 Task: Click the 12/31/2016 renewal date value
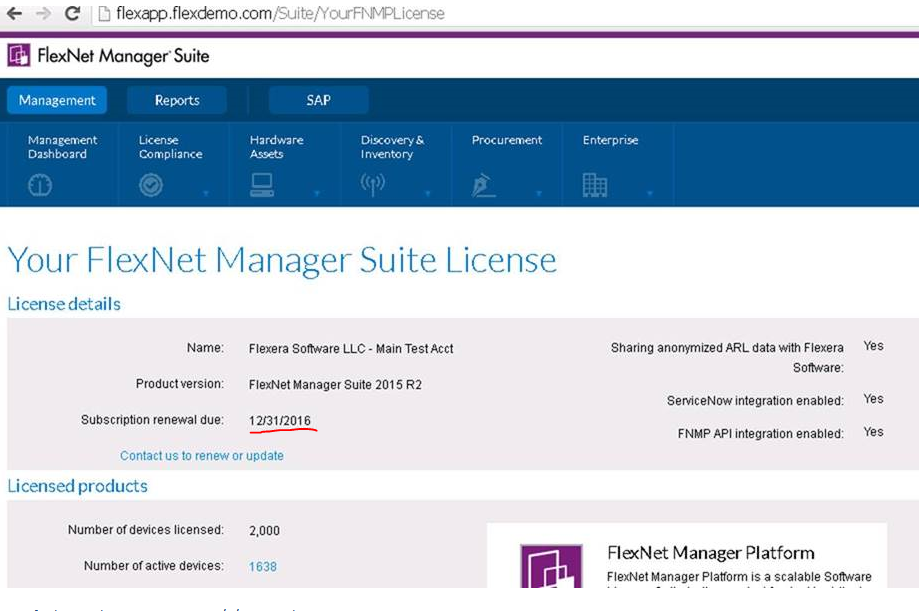[280, 420]
